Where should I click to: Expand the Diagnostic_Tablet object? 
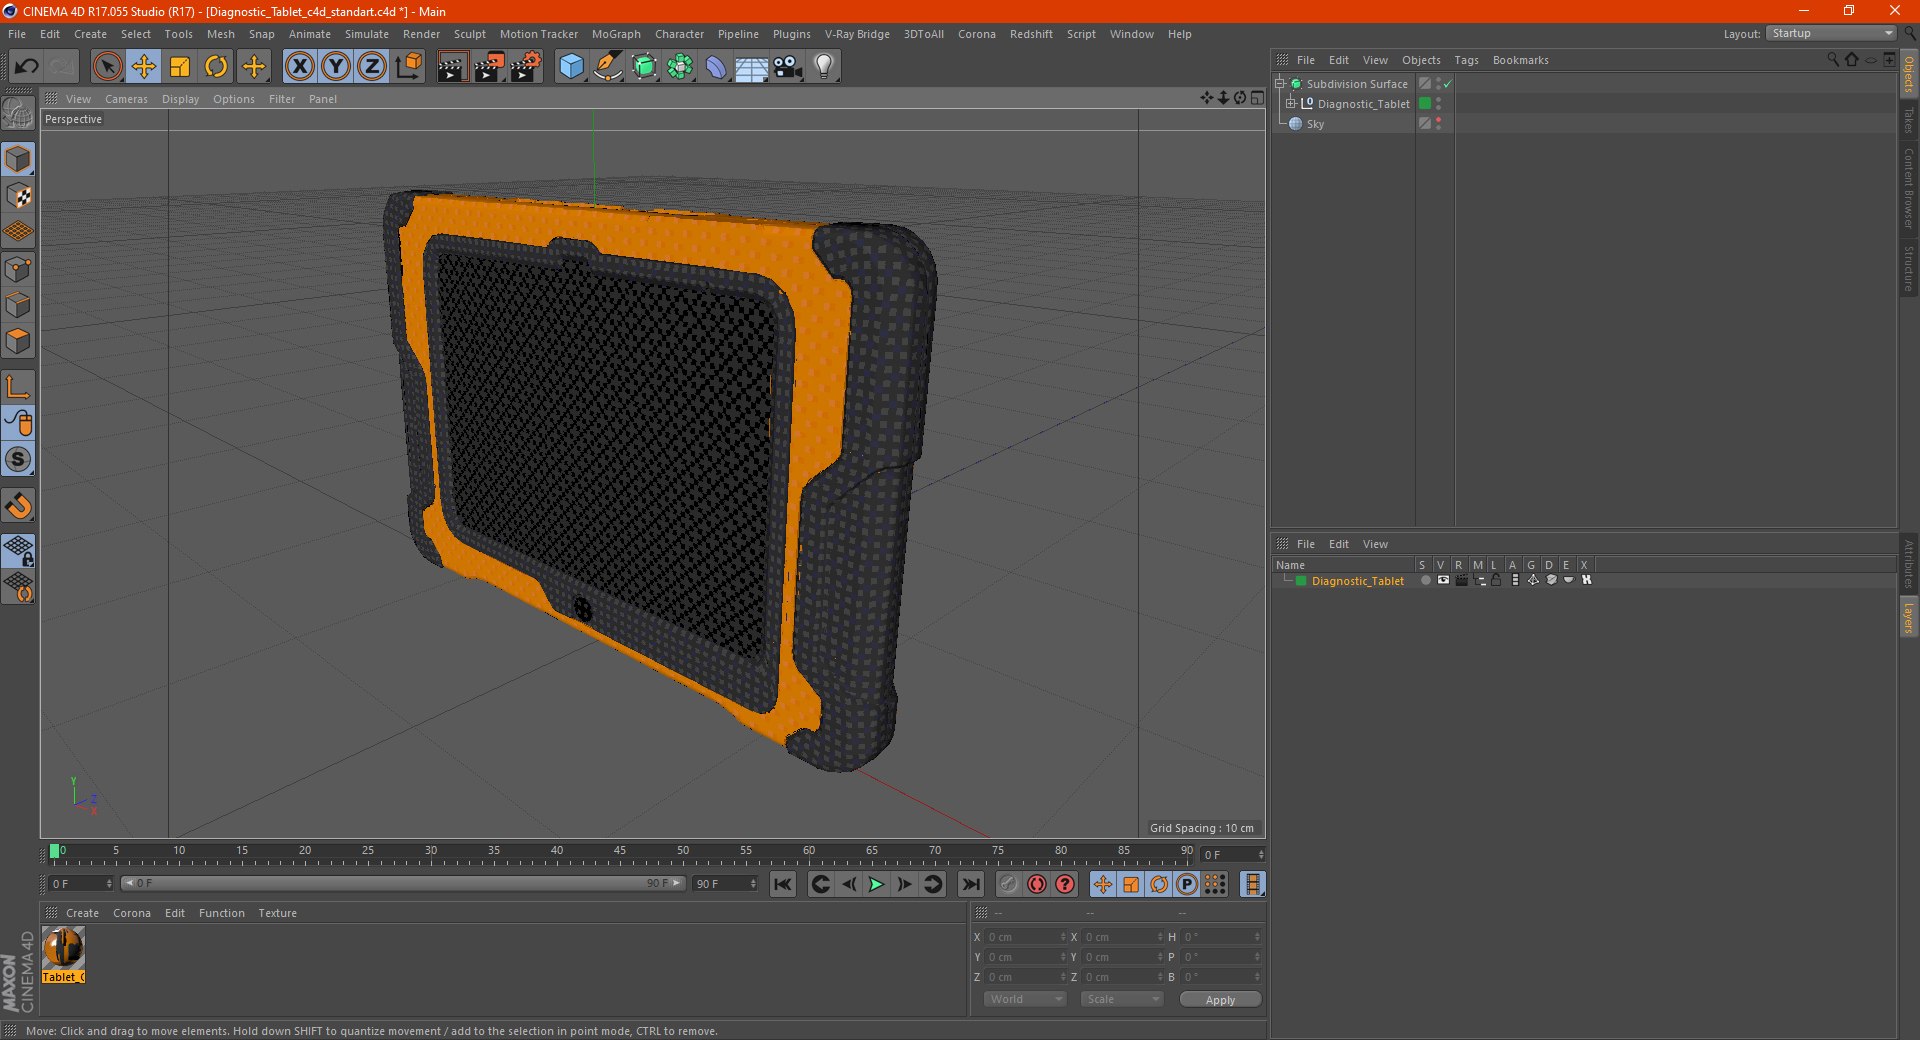[1291, 104]
